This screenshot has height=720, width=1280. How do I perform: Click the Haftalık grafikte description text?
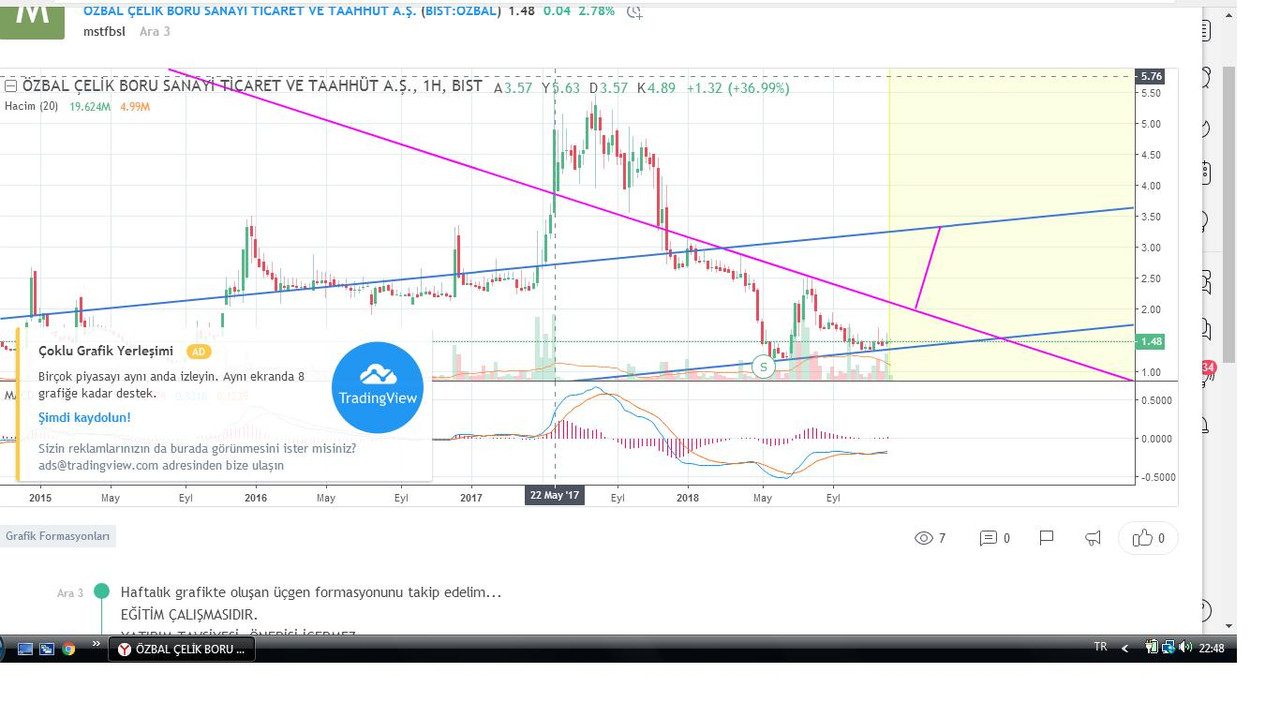coord(311,592)
